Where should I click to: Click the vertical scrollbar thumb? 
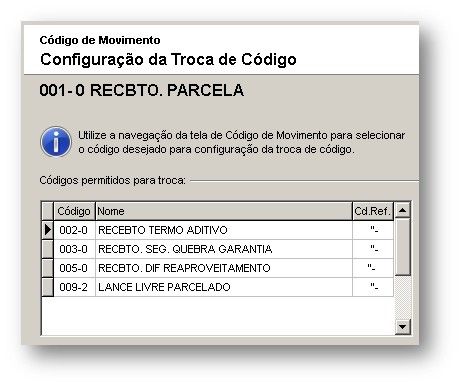click(403, 247)
